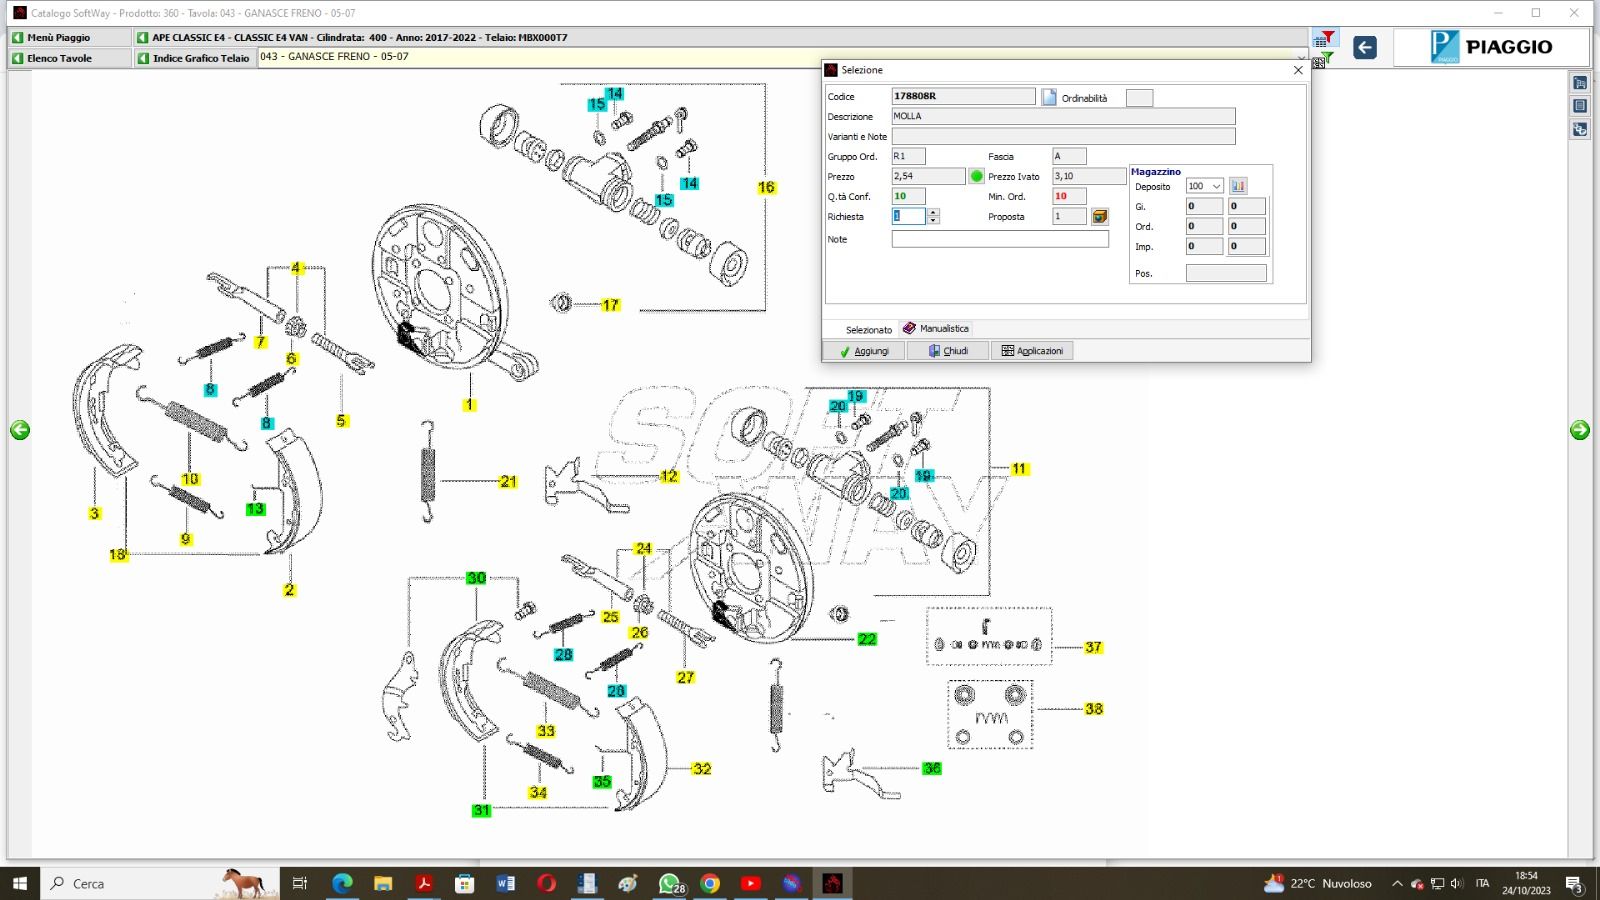Decrease Richiesta quantity with down arrow
Viewport: 1600px width, 900px height.
tap(933, 220)
